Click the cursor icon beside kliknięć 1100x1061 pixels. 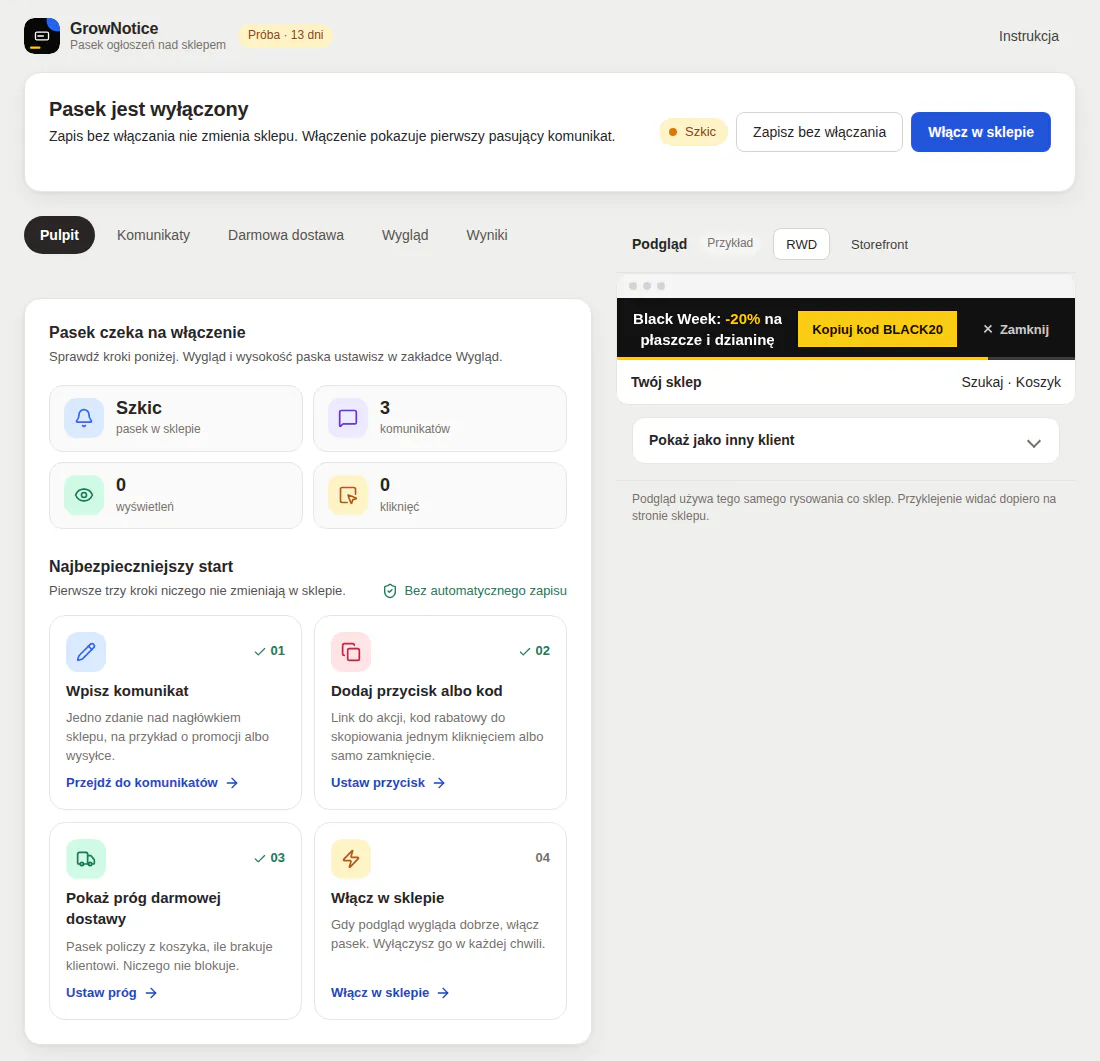point(348,495)
